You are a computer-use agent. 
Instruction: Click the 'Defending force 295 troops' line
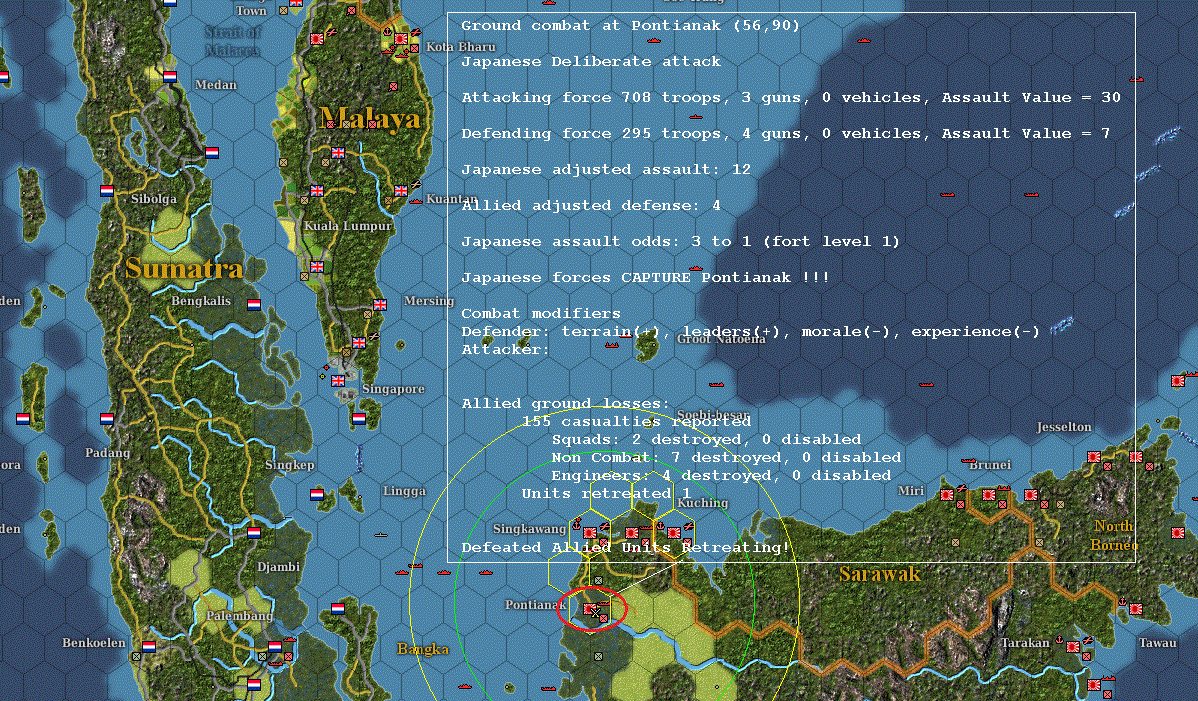[785, 133]
